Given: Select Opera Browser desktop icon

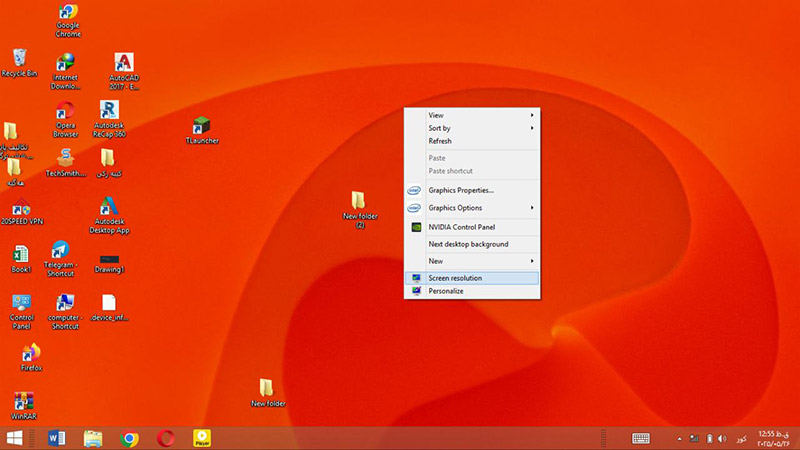Looking at the screenshot, I should click(65, 119).
